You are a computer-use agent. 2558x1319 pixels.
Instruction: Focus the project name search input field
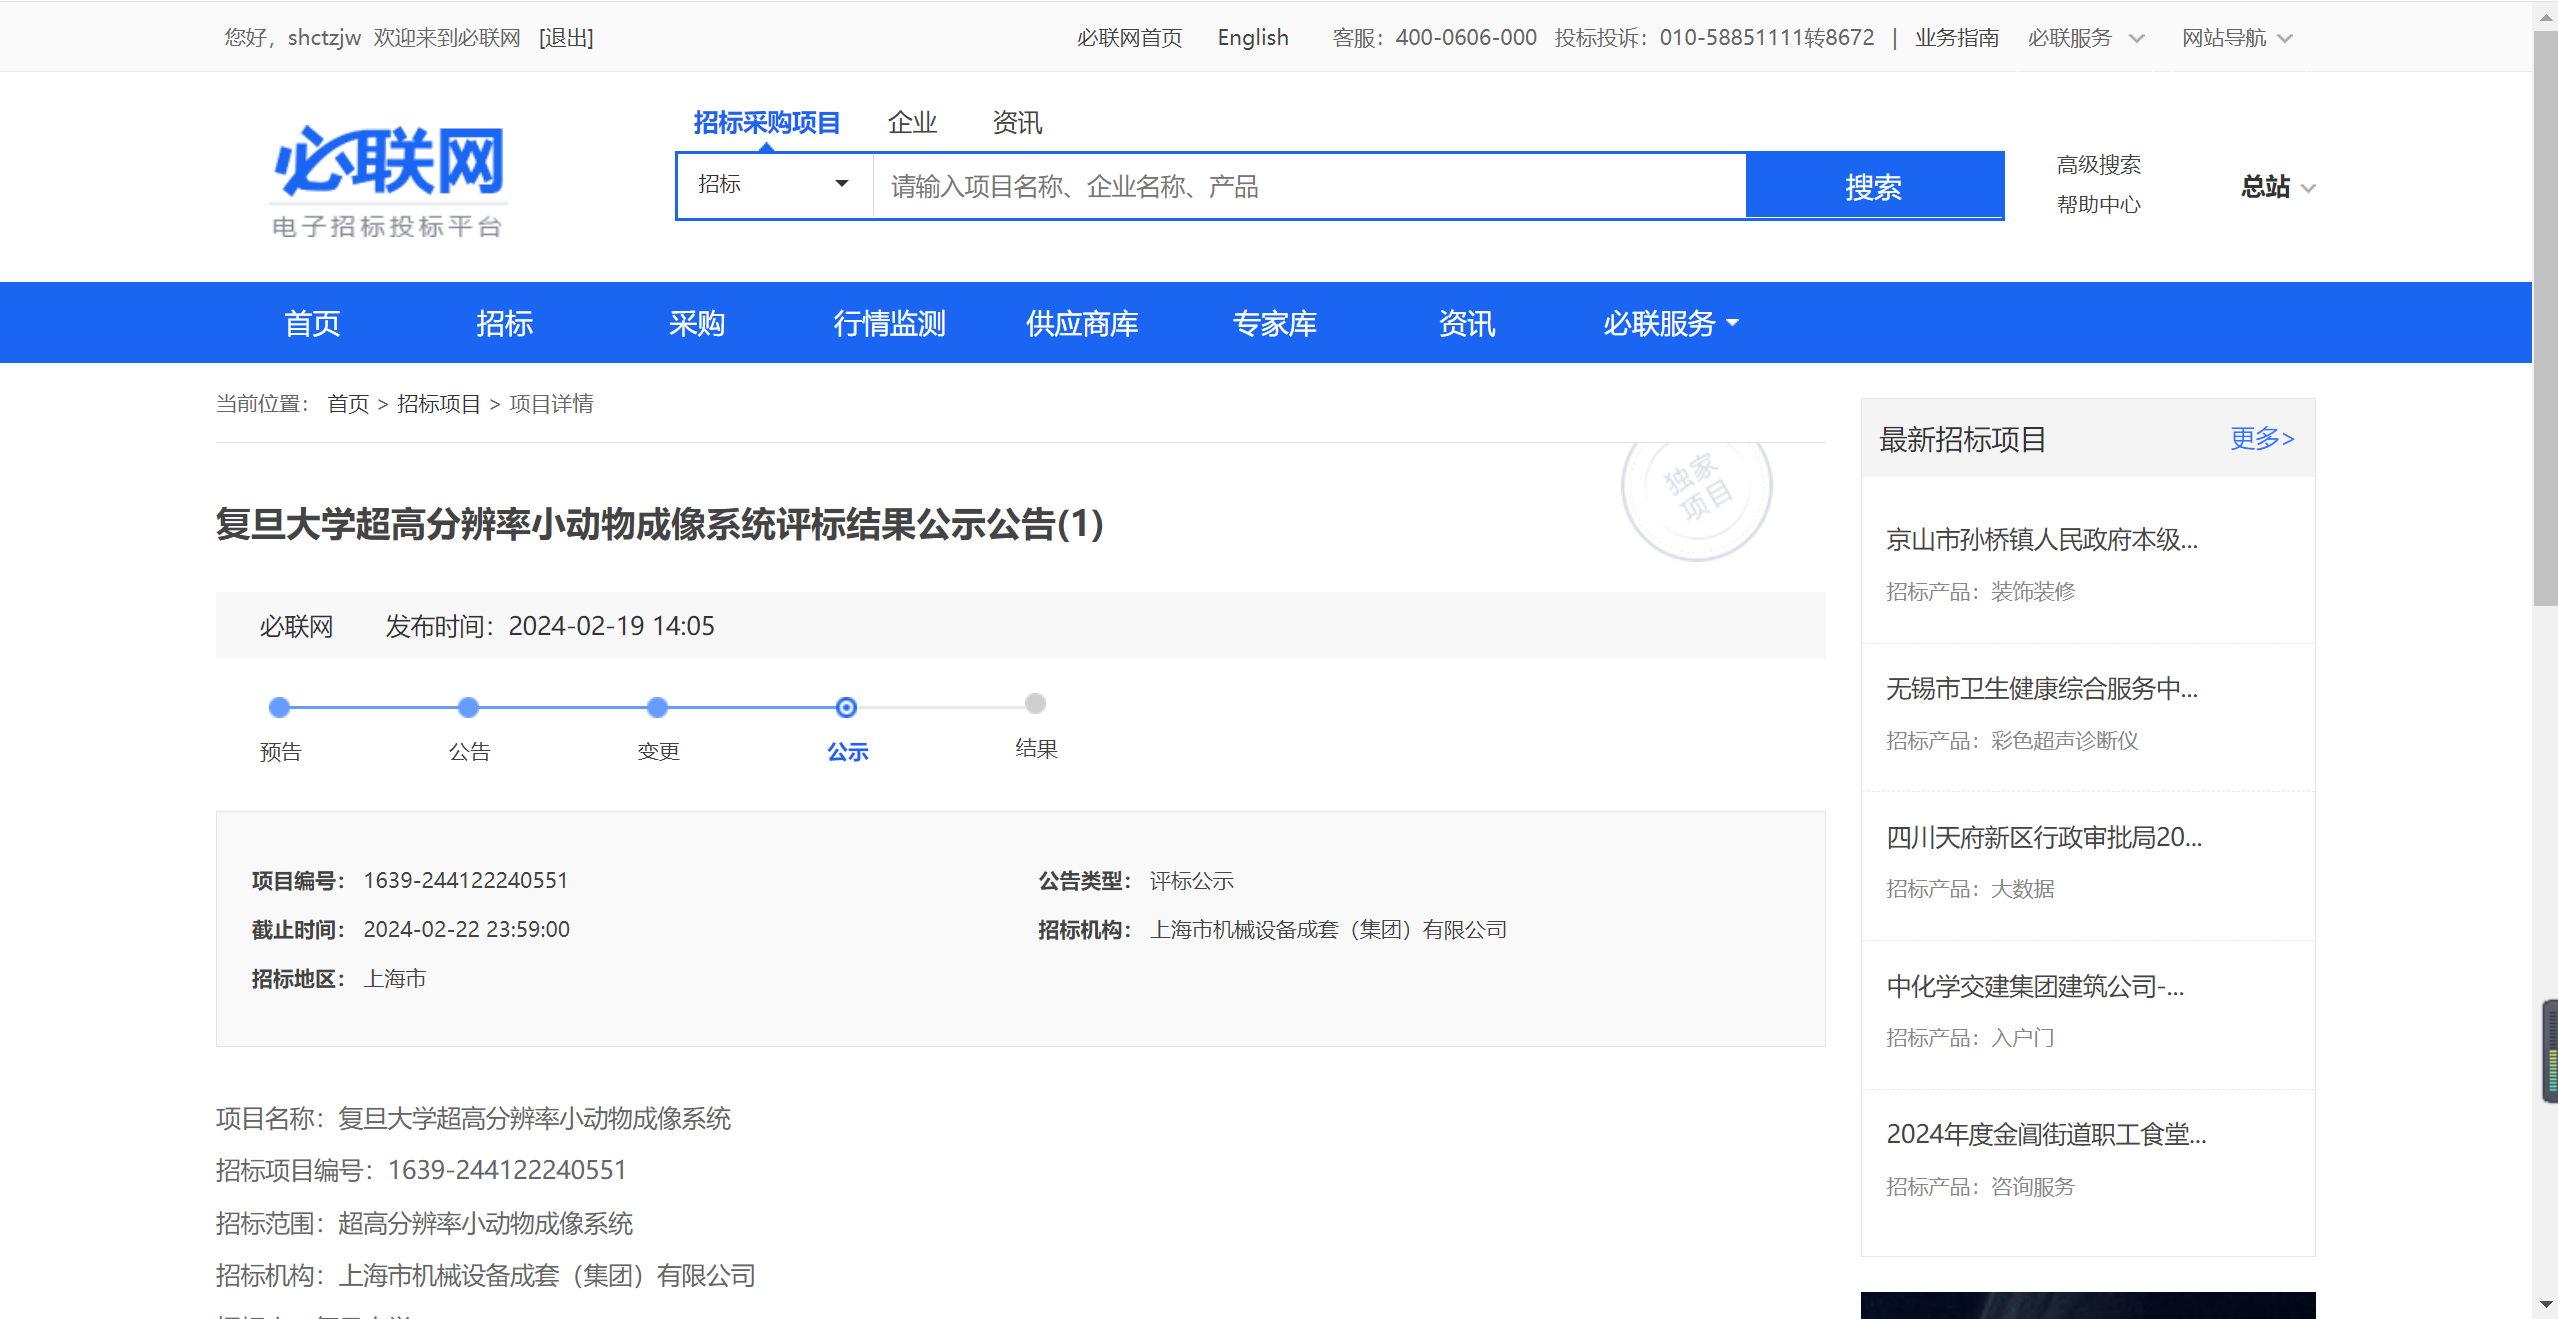click(1309, 186)
